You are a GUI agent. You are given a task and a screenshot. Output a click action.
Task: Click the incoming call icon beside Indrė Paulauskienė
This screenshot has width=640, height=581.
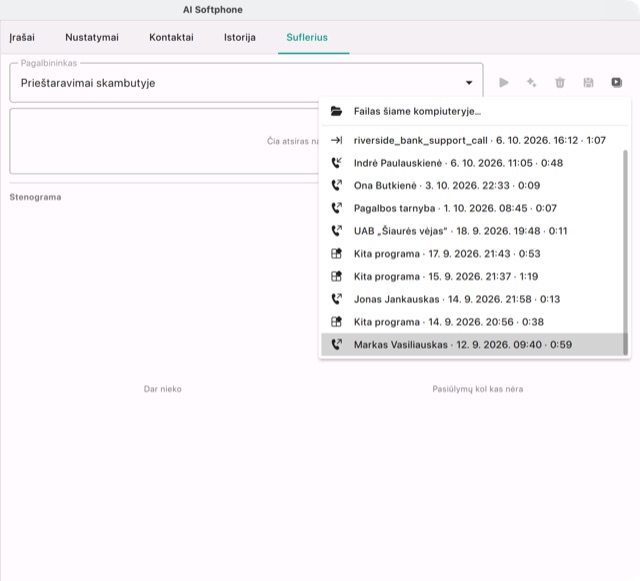click(x=336, y=163)
